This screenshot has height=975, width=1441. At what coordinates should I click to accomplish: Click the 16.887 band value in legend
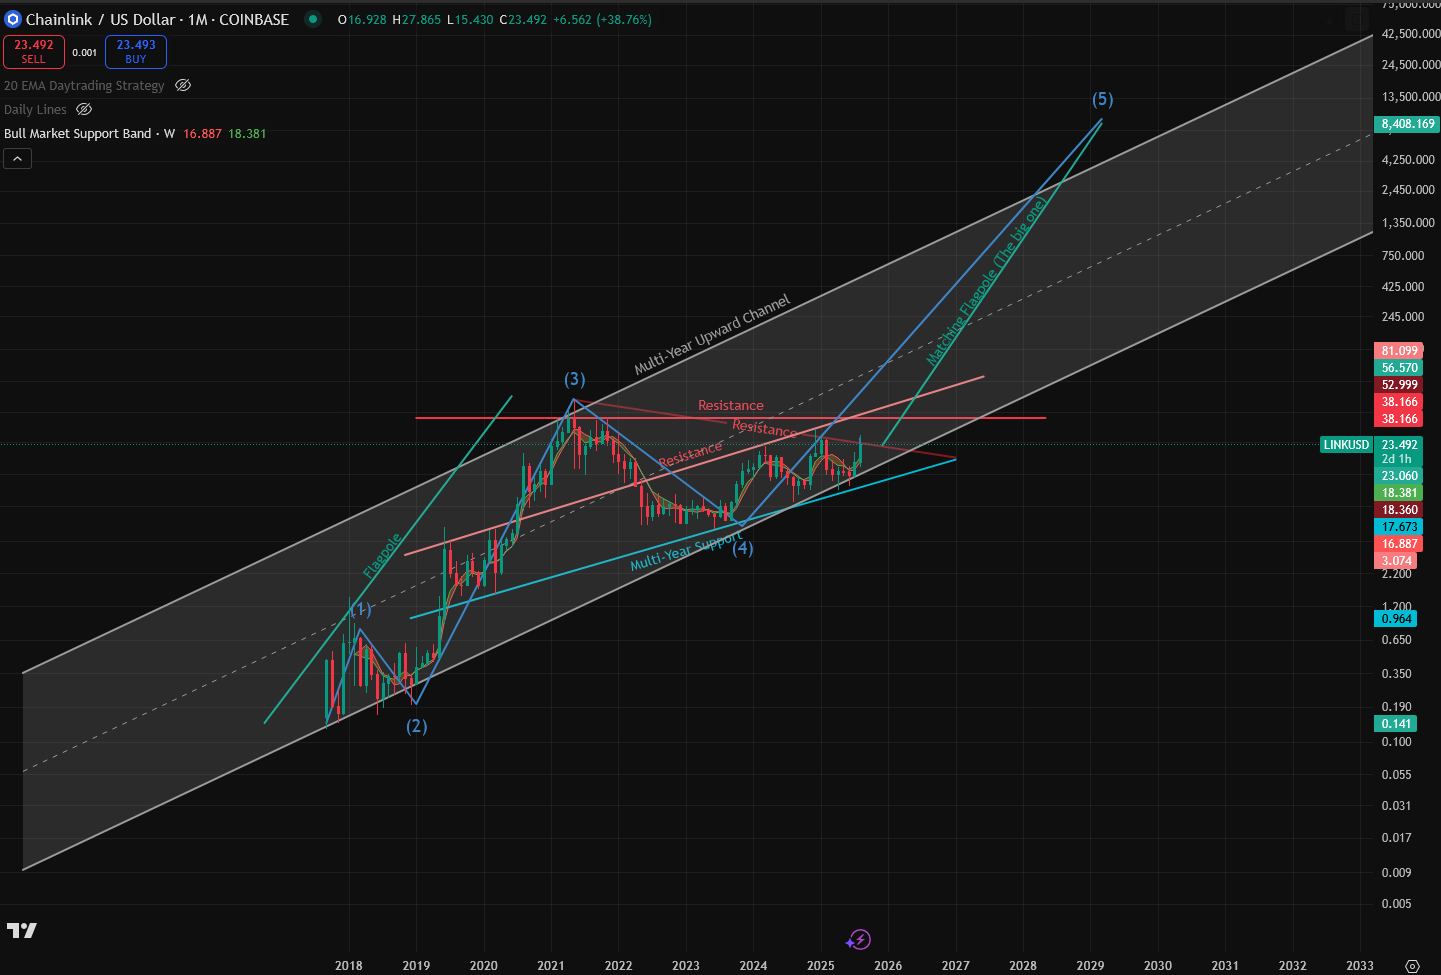(x=202, y=134)
